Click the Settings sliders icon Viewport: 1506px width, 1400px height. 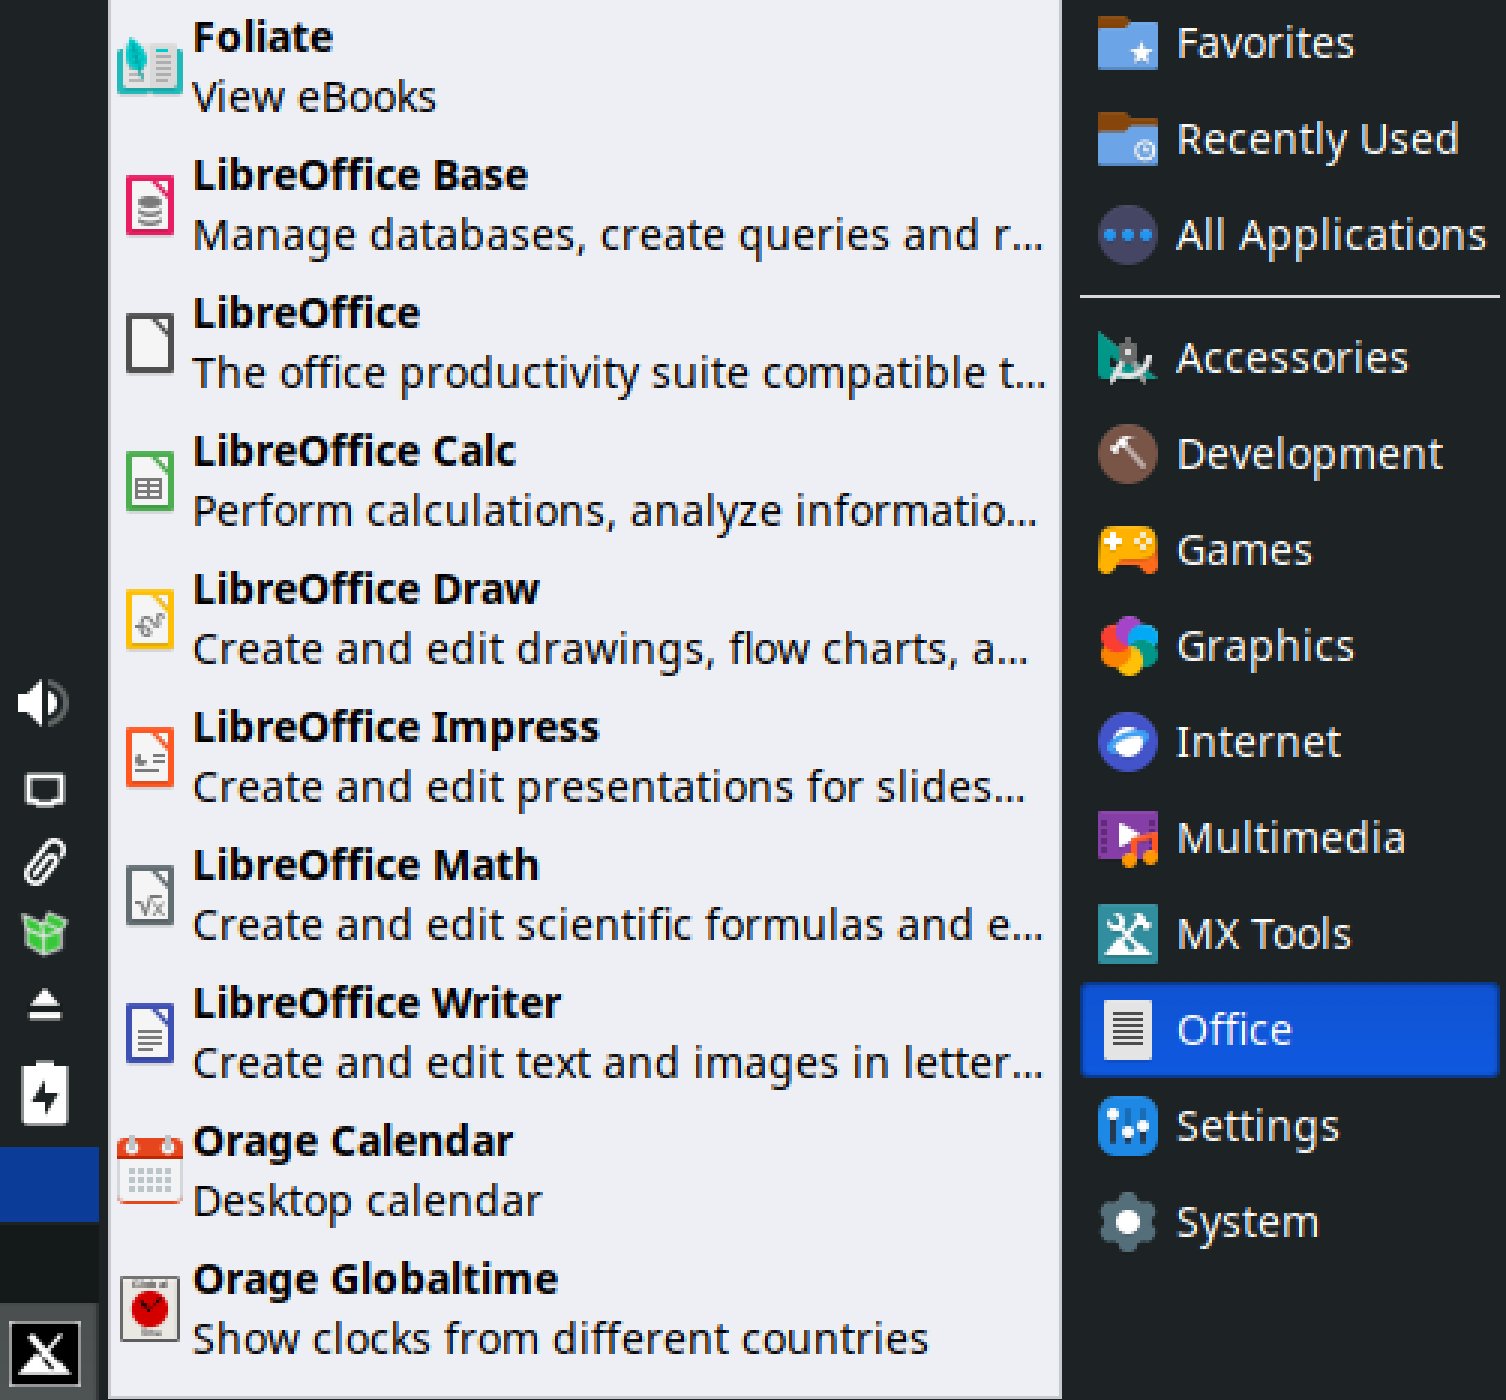click(1127, 1126)
